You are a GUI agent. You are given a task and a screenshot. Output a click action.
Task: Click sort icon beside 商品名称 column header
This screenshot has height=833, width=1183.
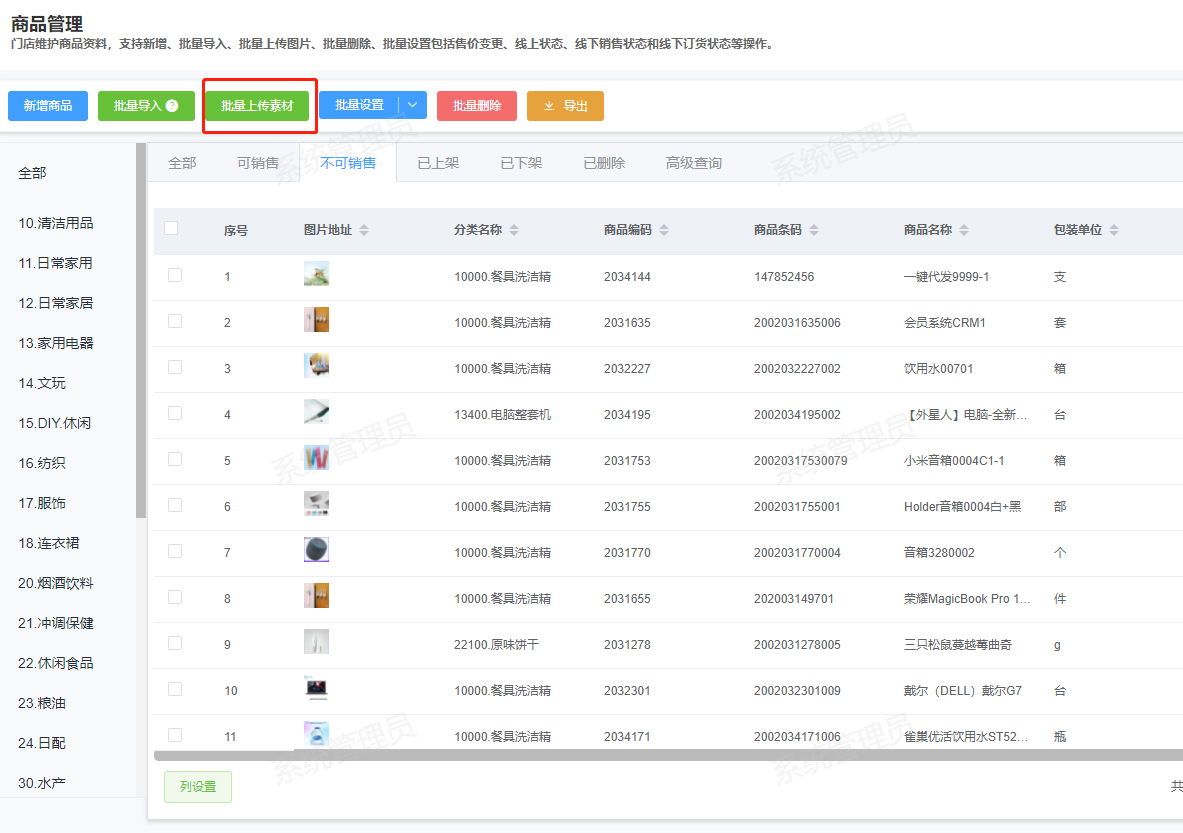click(x=964, y=230)
